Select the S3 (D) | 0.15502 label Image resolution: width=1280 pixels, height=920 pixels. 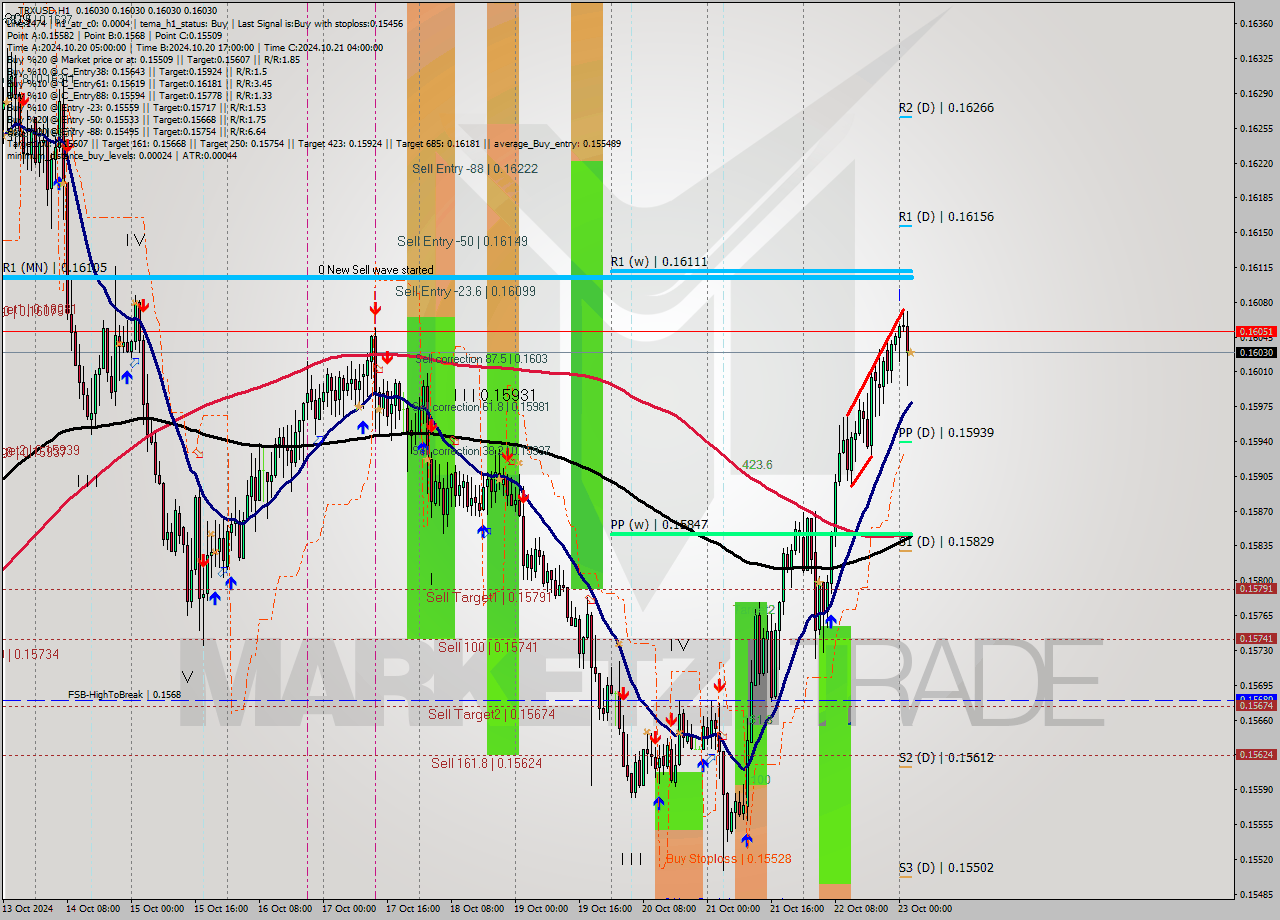[945, 868]
